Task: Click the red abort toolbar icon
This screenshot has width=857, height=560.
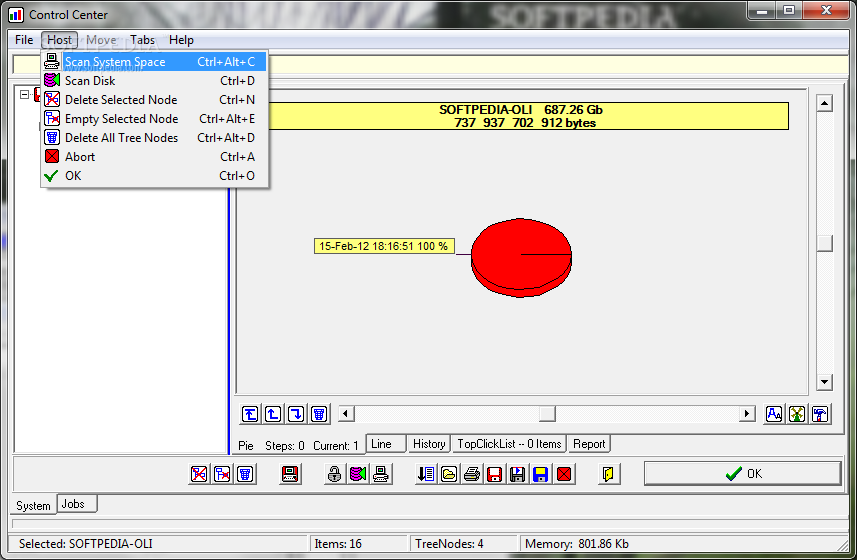Action: tap(564, 474)
